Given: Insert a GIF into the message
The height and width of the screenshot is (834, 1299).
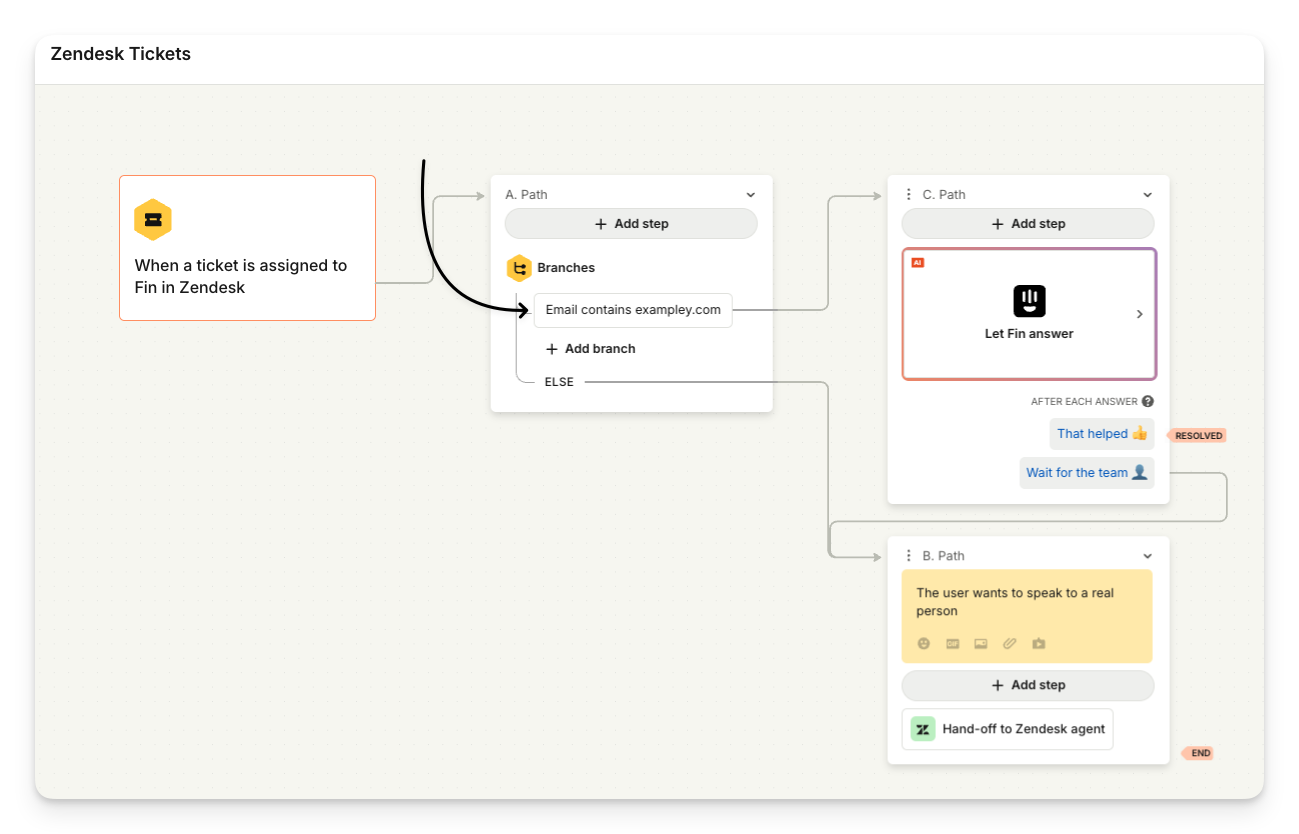Looking at the screenshot, I should coord(953,644).
